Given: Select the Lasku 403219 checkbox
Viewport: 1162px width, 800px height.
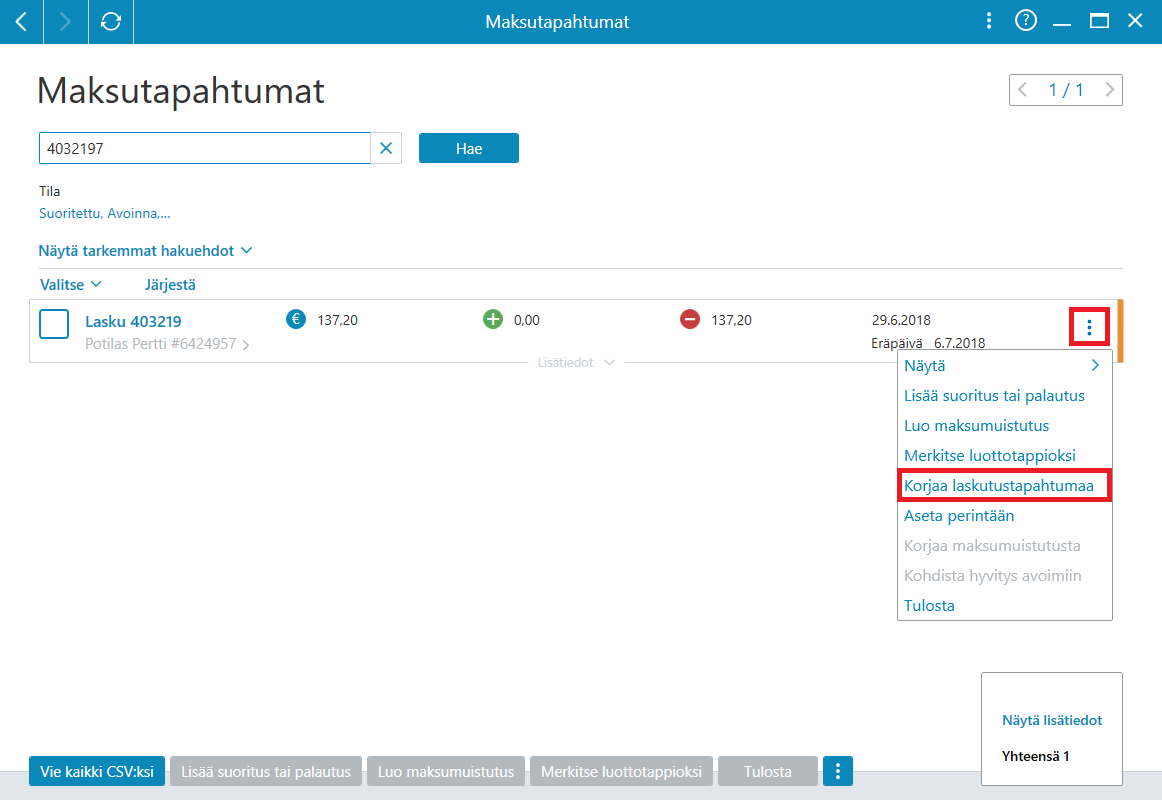Looking at the screenshot, I should coord(54,324).
